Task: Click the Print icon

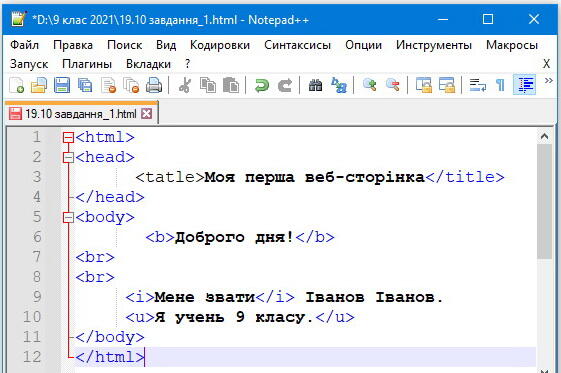Action: tap(154, 85)
